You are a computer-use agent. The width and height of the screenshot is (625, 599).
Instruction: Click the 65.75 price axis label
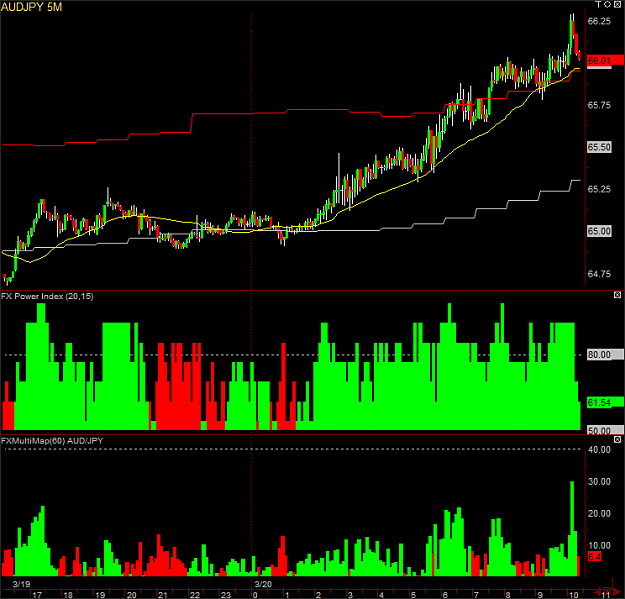click(599, 105)
